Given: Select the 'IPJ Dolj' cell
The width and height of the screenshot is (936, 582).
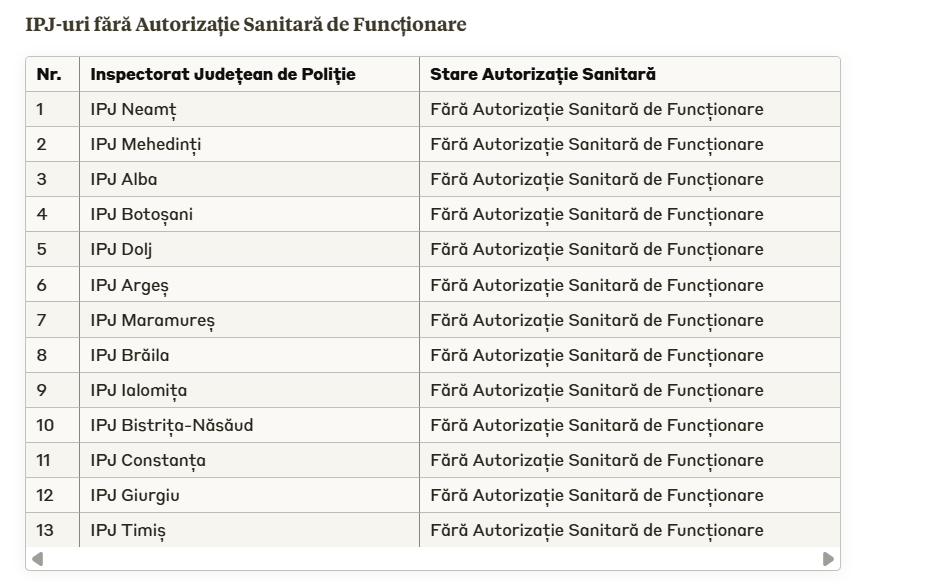Looking at the screenshot, I should click(x=121, y=249).
